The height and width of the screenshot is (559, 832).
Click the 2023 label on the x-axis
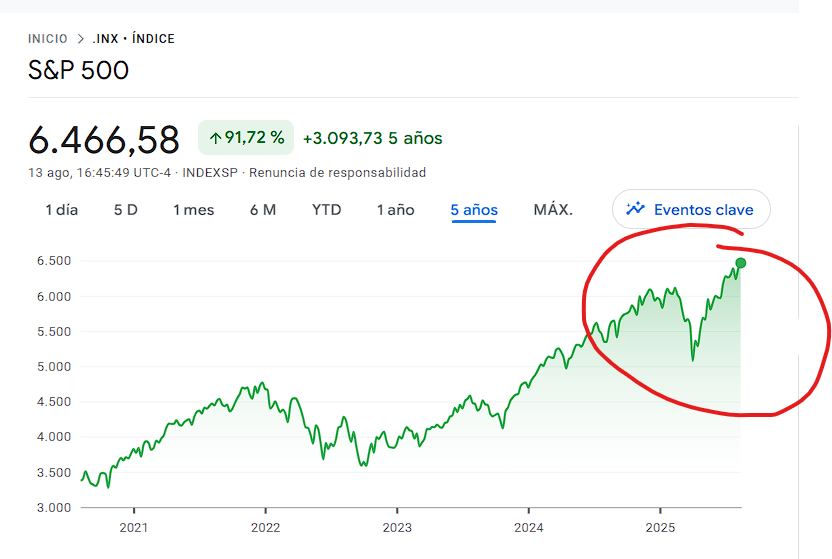397,527
